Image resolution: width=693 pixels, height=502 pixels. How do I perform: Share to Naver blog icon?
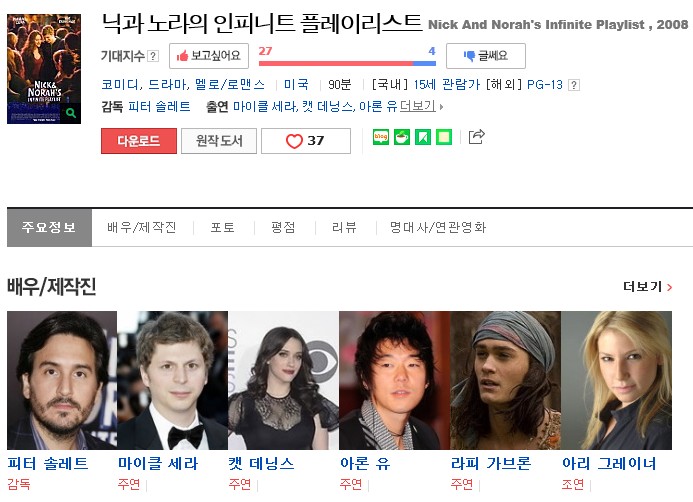tap(381, 137)
